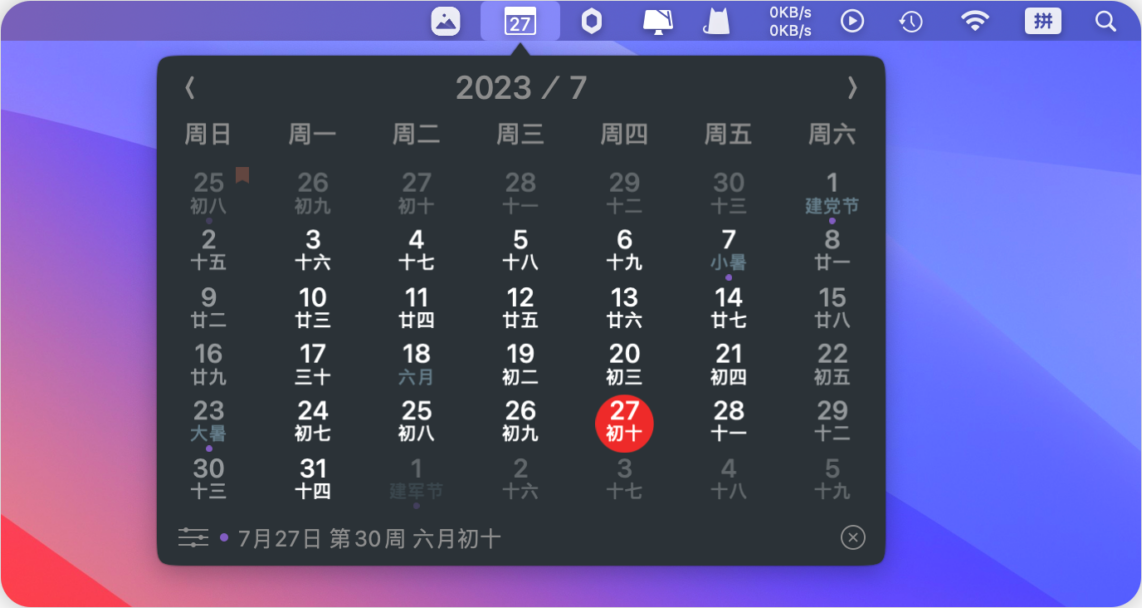Select July 6 十九
The image size is (1142, 608).
pyautogui.click(x=624, y=250)
